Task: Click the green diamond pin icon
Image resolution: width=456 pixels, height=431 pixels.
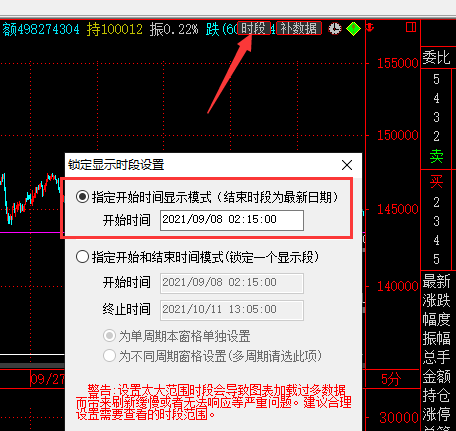Action: click(x=353, y=29)
